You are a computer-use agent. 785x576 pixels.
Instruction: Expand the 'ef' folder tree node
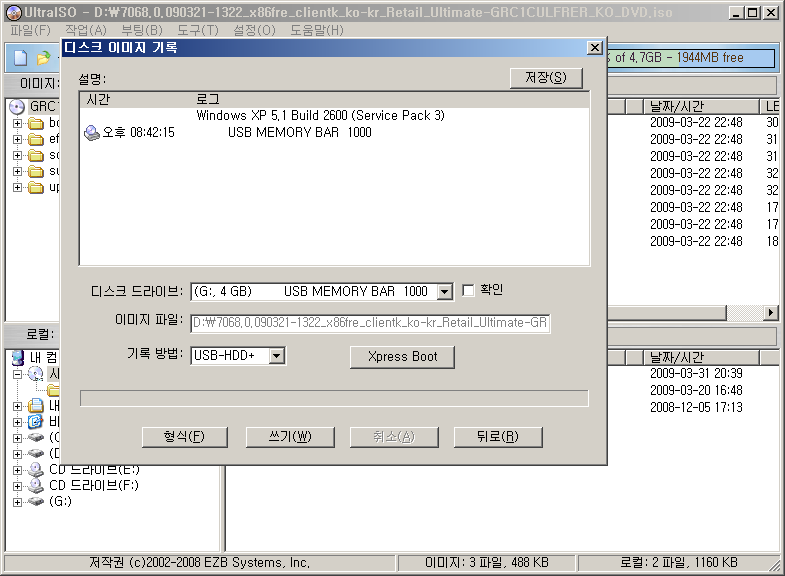pyautogui.click(x=18, y=139)
